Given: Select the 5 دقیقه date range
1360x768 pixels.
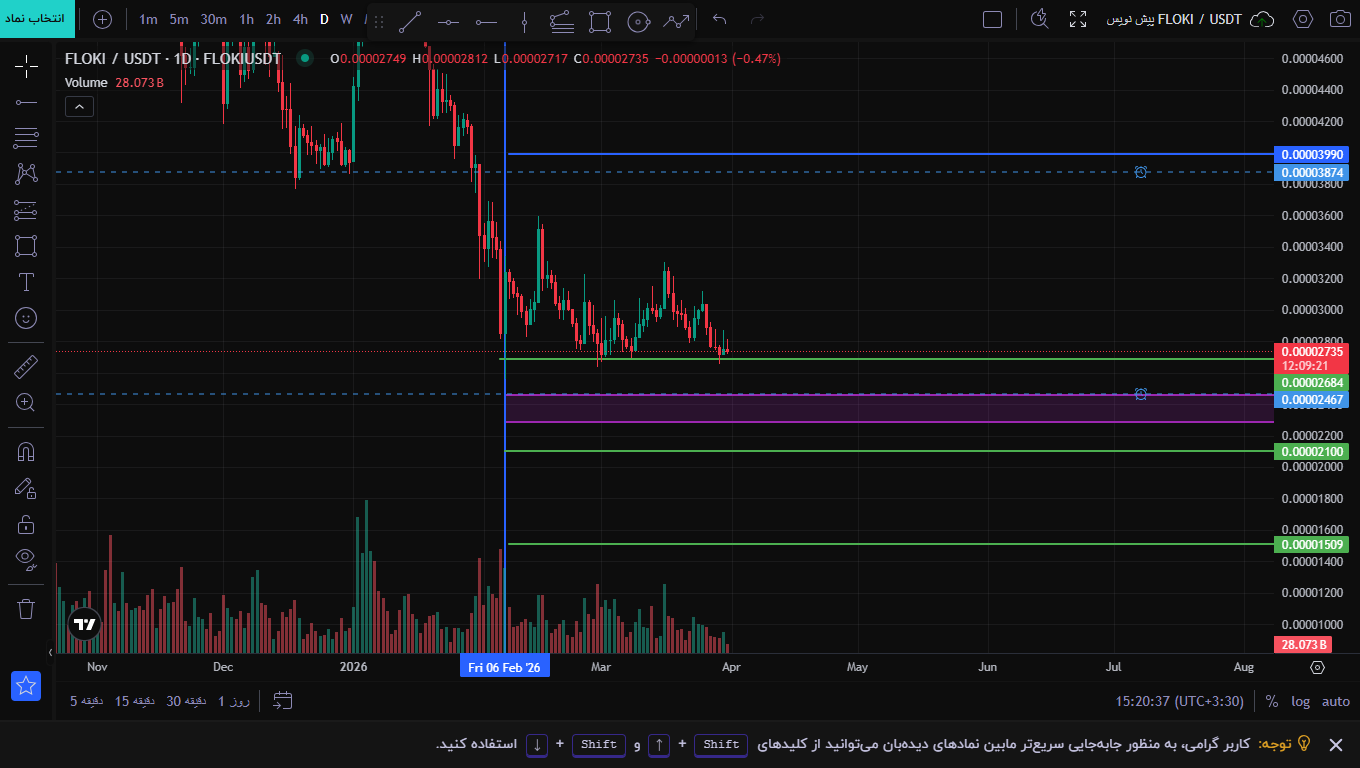Looking at the screenshot, I should point(87,701).
